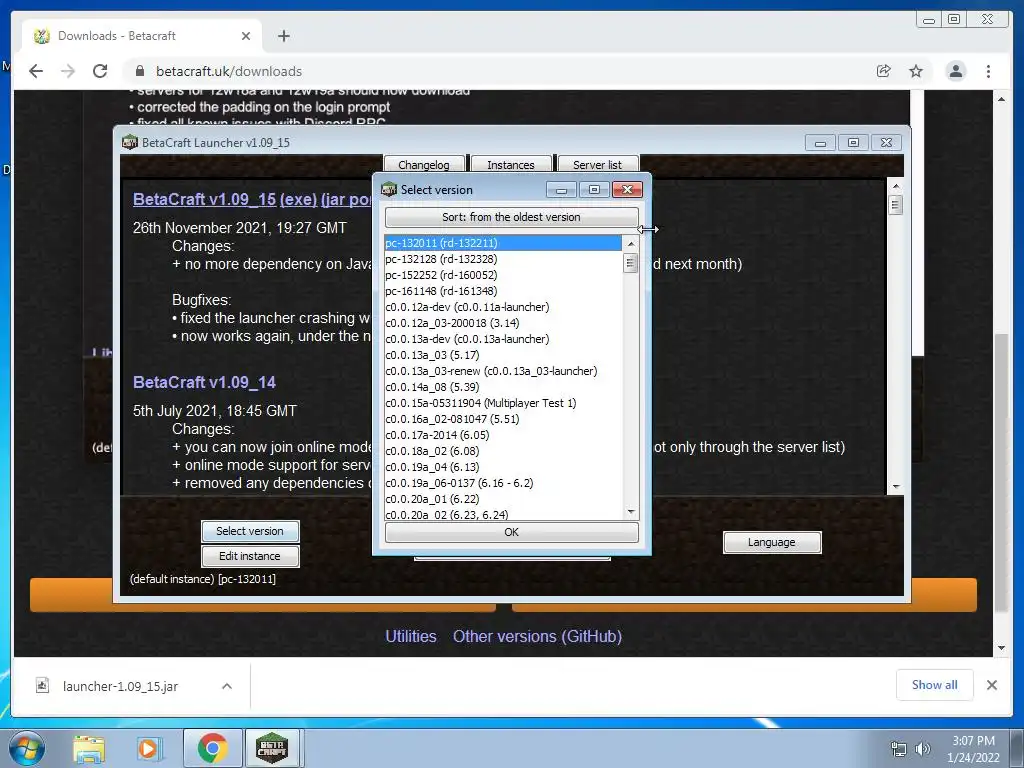Click changelog panel scrollbar up arrow

point(896,186)
